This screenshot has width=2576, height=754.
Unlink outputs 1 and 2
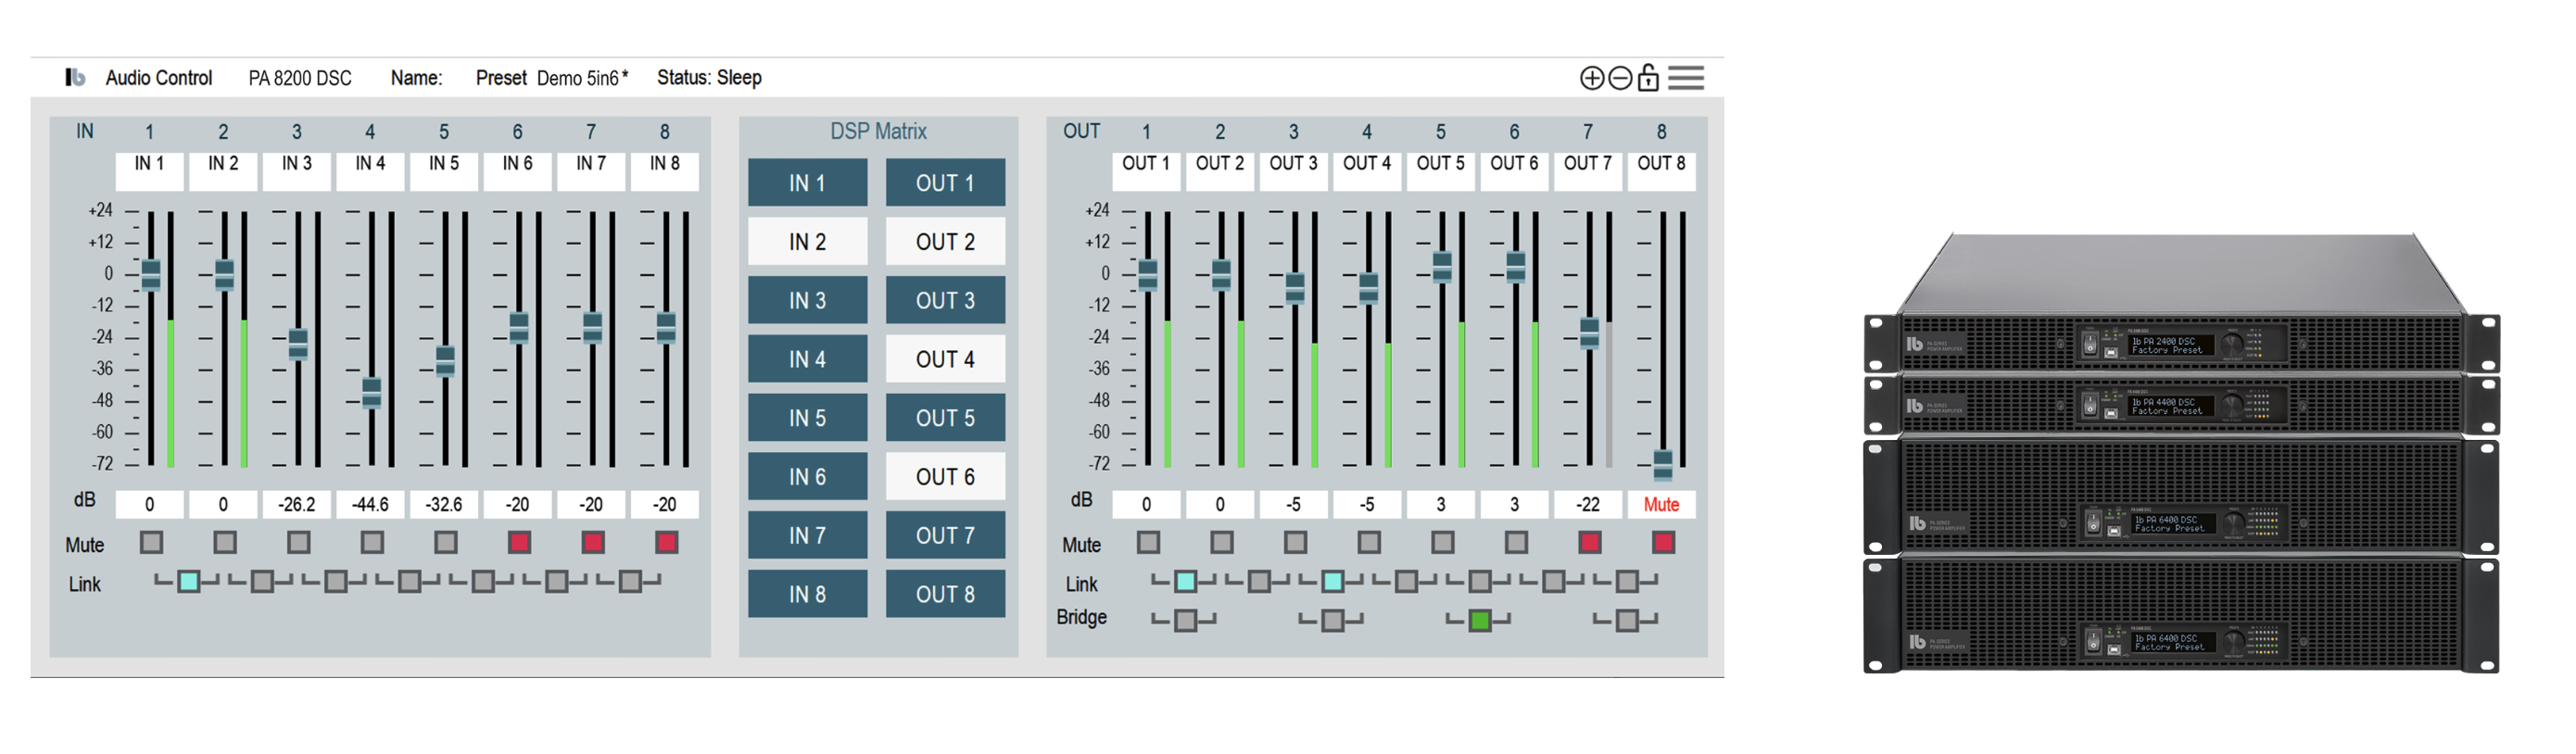pyautogui.click(x=1185, y=581)
